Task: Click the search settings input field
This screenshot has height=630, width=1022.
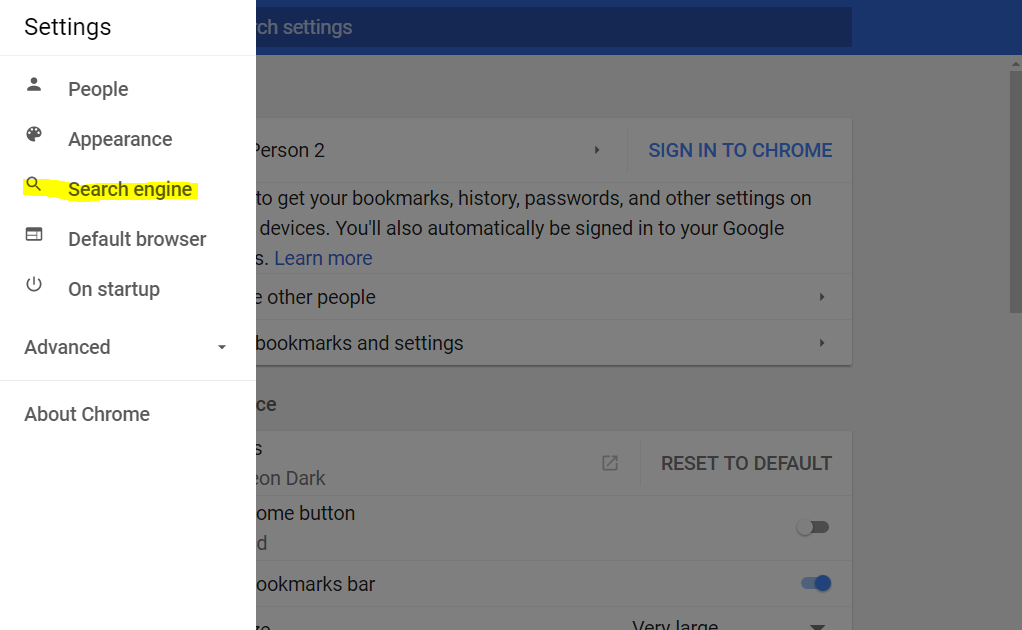Action: point(553,27)
